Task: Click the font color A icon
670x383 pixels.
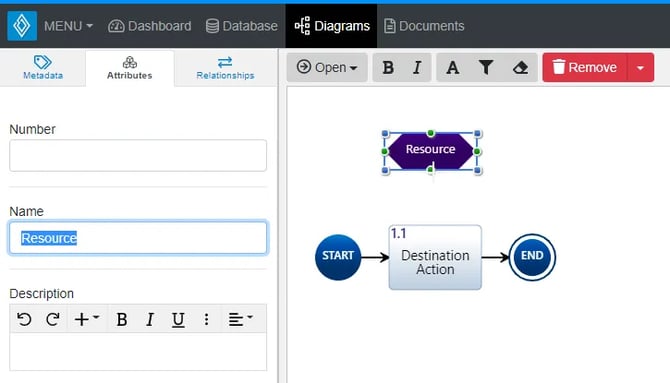Action: tap(453, 68)
